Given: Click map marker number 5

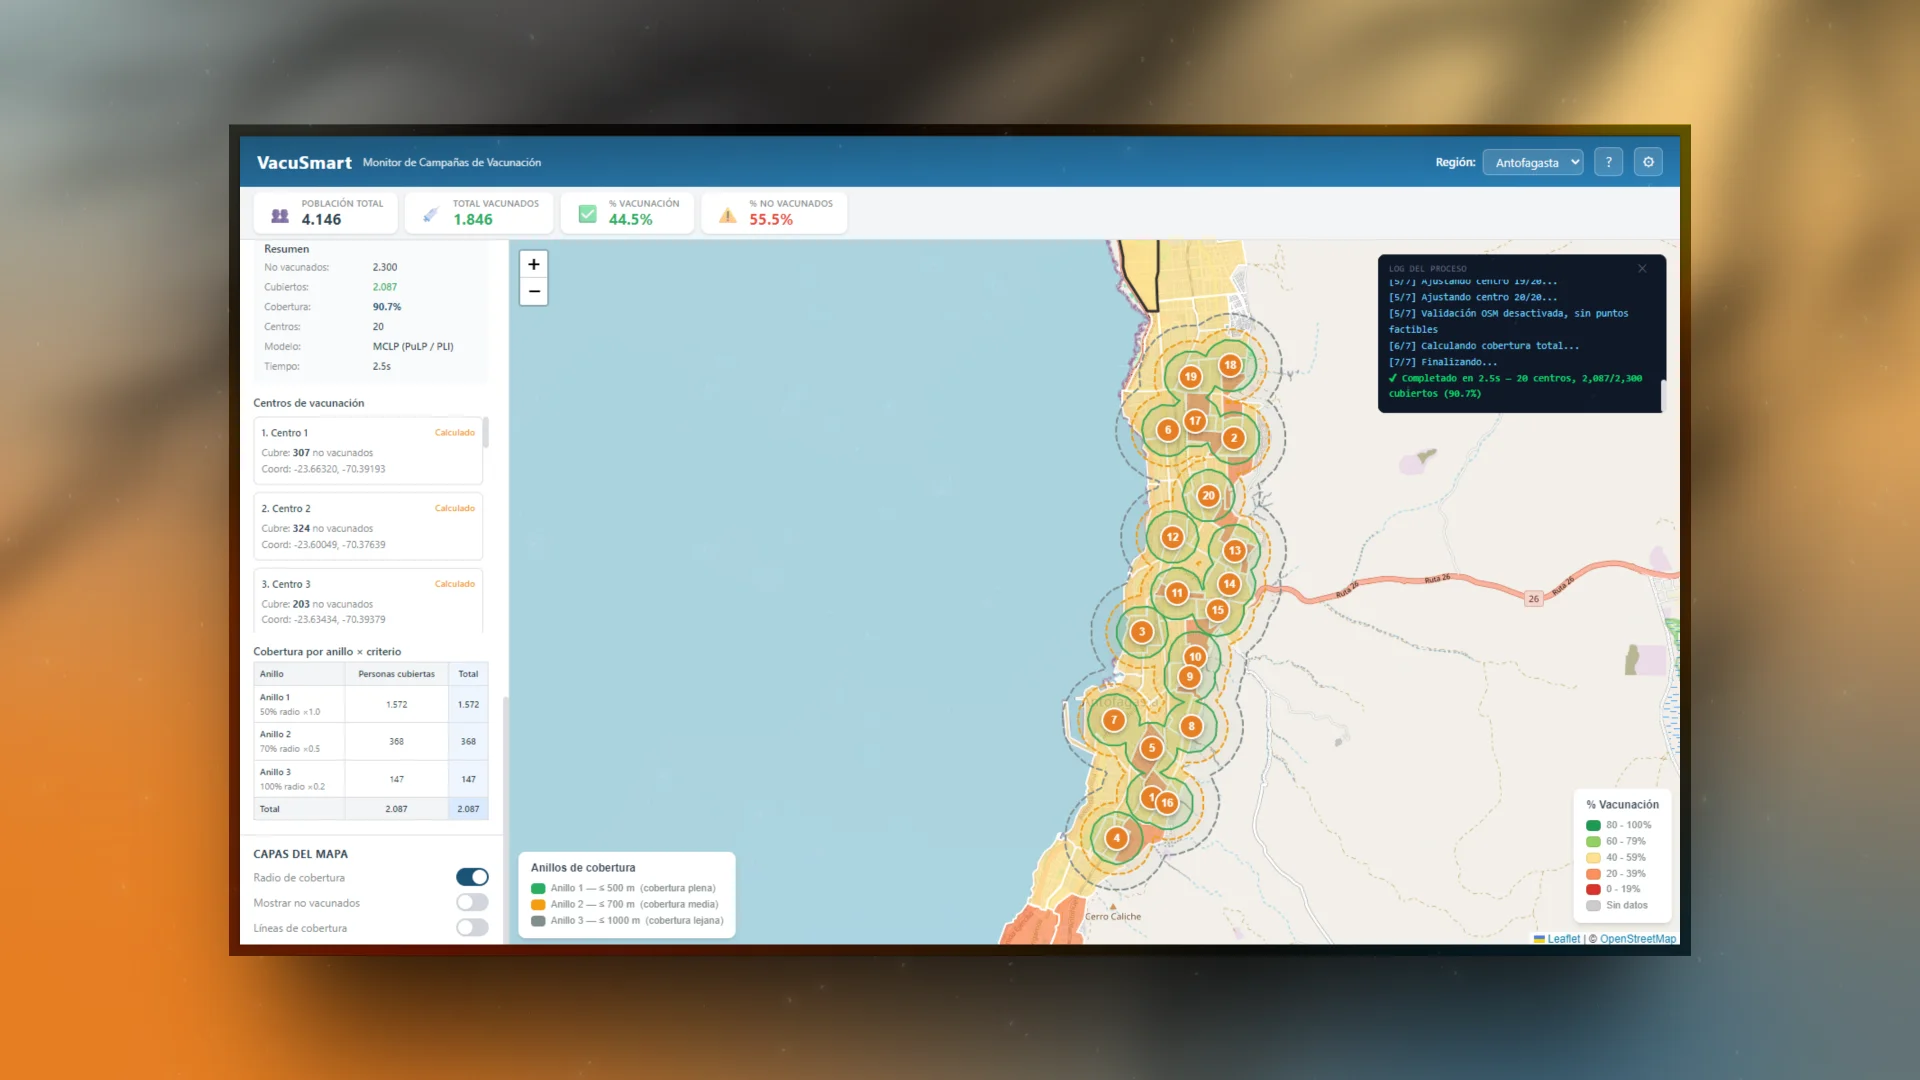Looking at the screenshot, I should [1152, 747].
